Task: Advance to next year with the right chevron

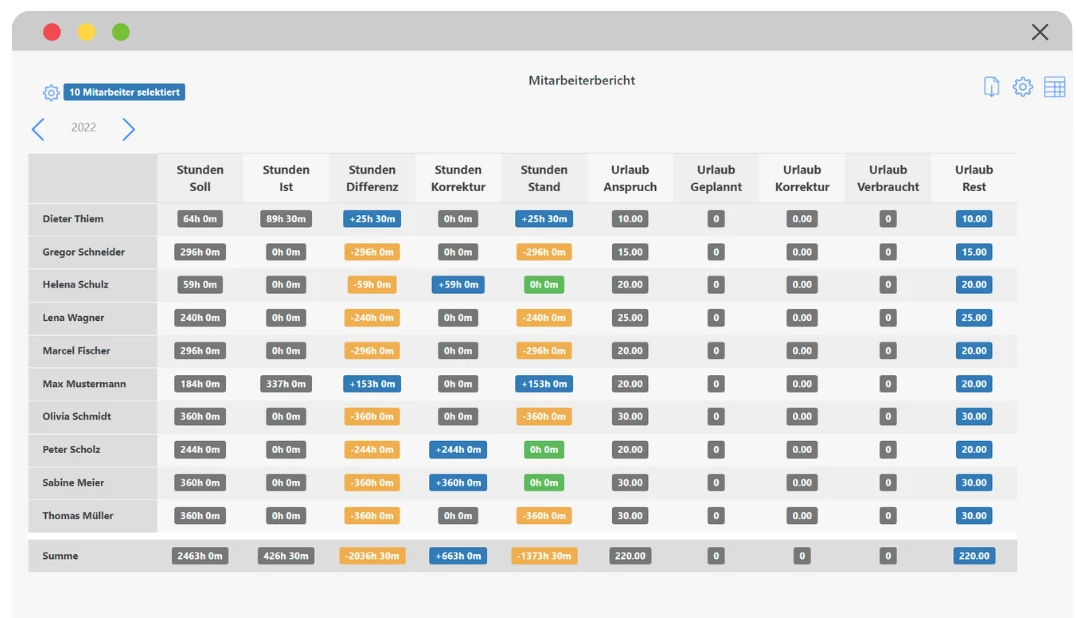Action: (x=128, y=128)
